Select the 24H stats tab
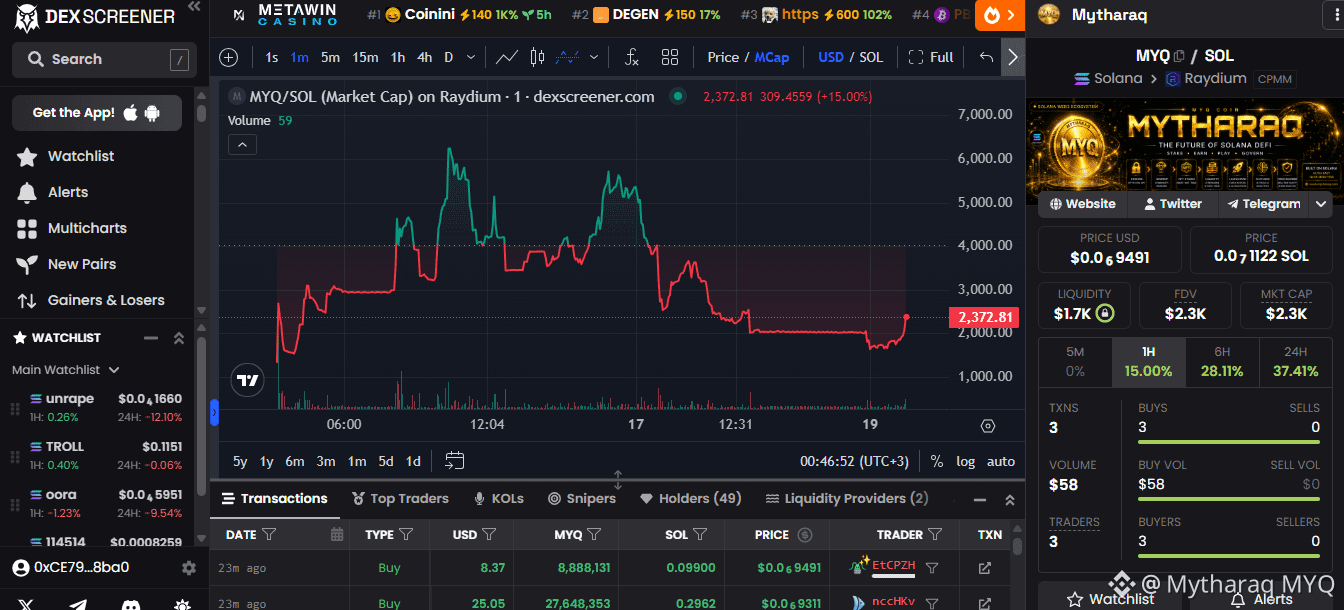 click(x=1295, y=362)
